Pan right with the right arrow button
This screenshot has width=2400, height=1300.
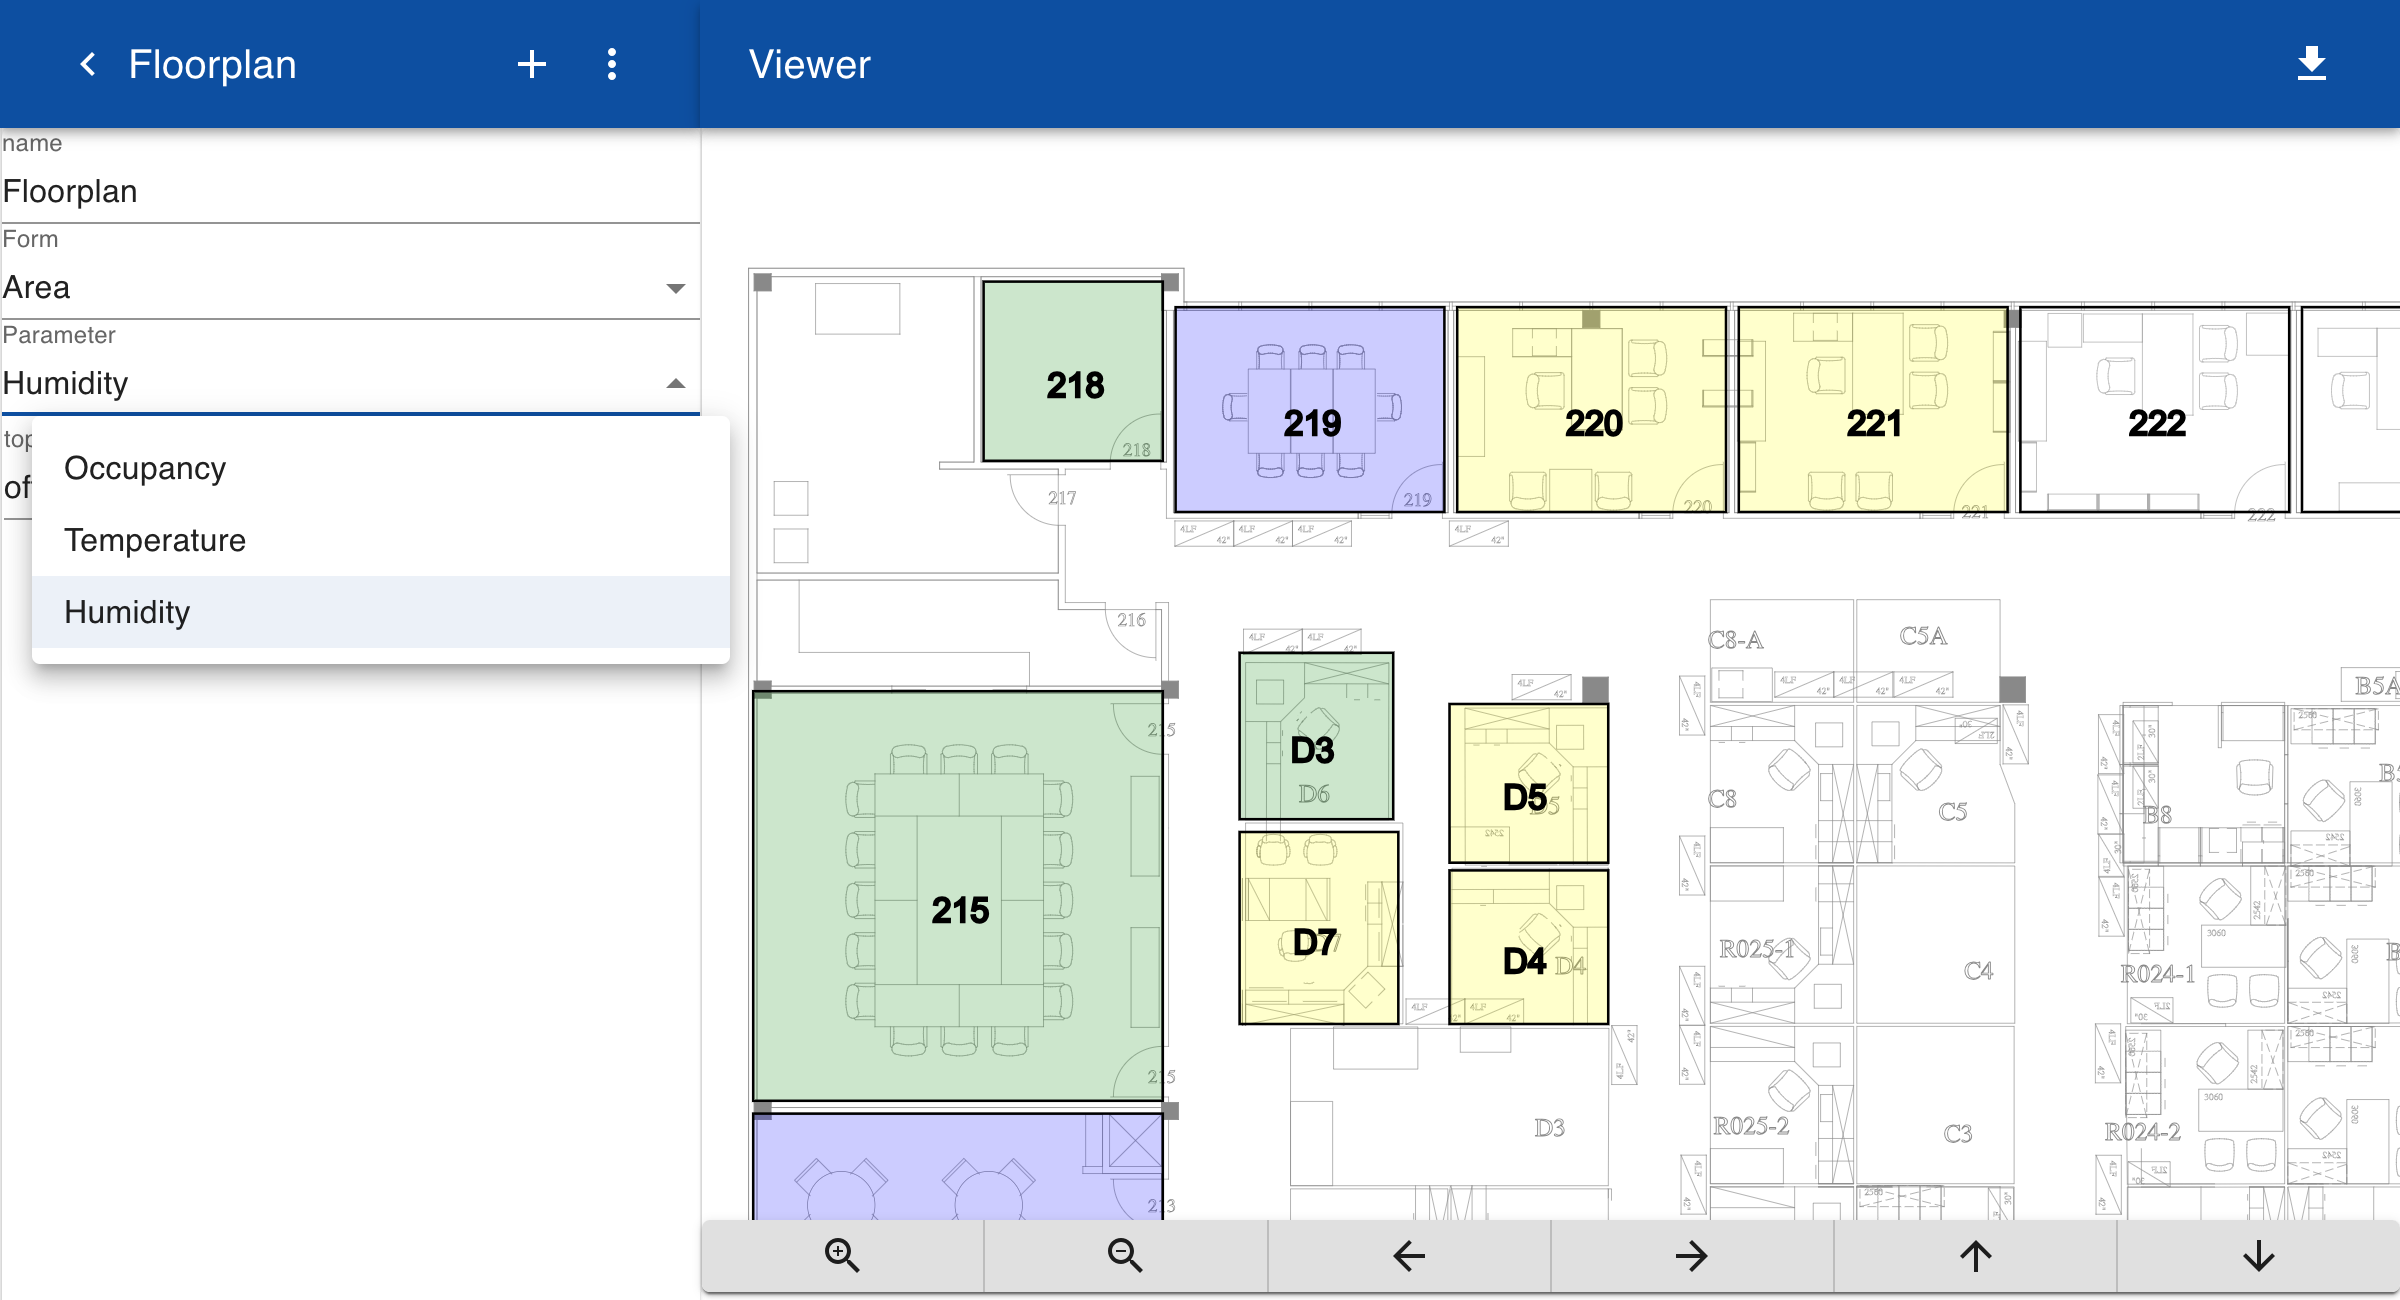(x=1692, y=1255)
